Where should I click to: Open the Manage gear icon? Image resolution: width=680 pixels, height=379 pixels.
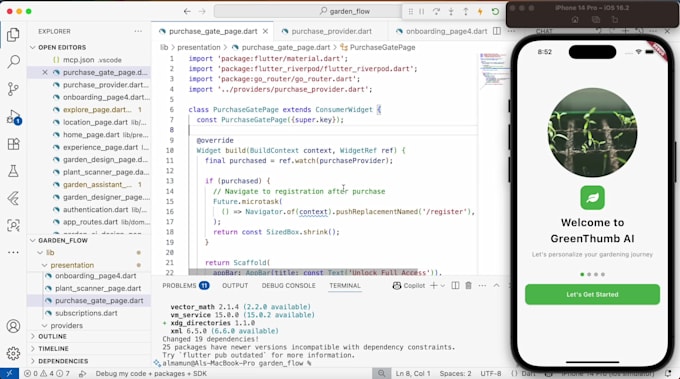[13, 353]
